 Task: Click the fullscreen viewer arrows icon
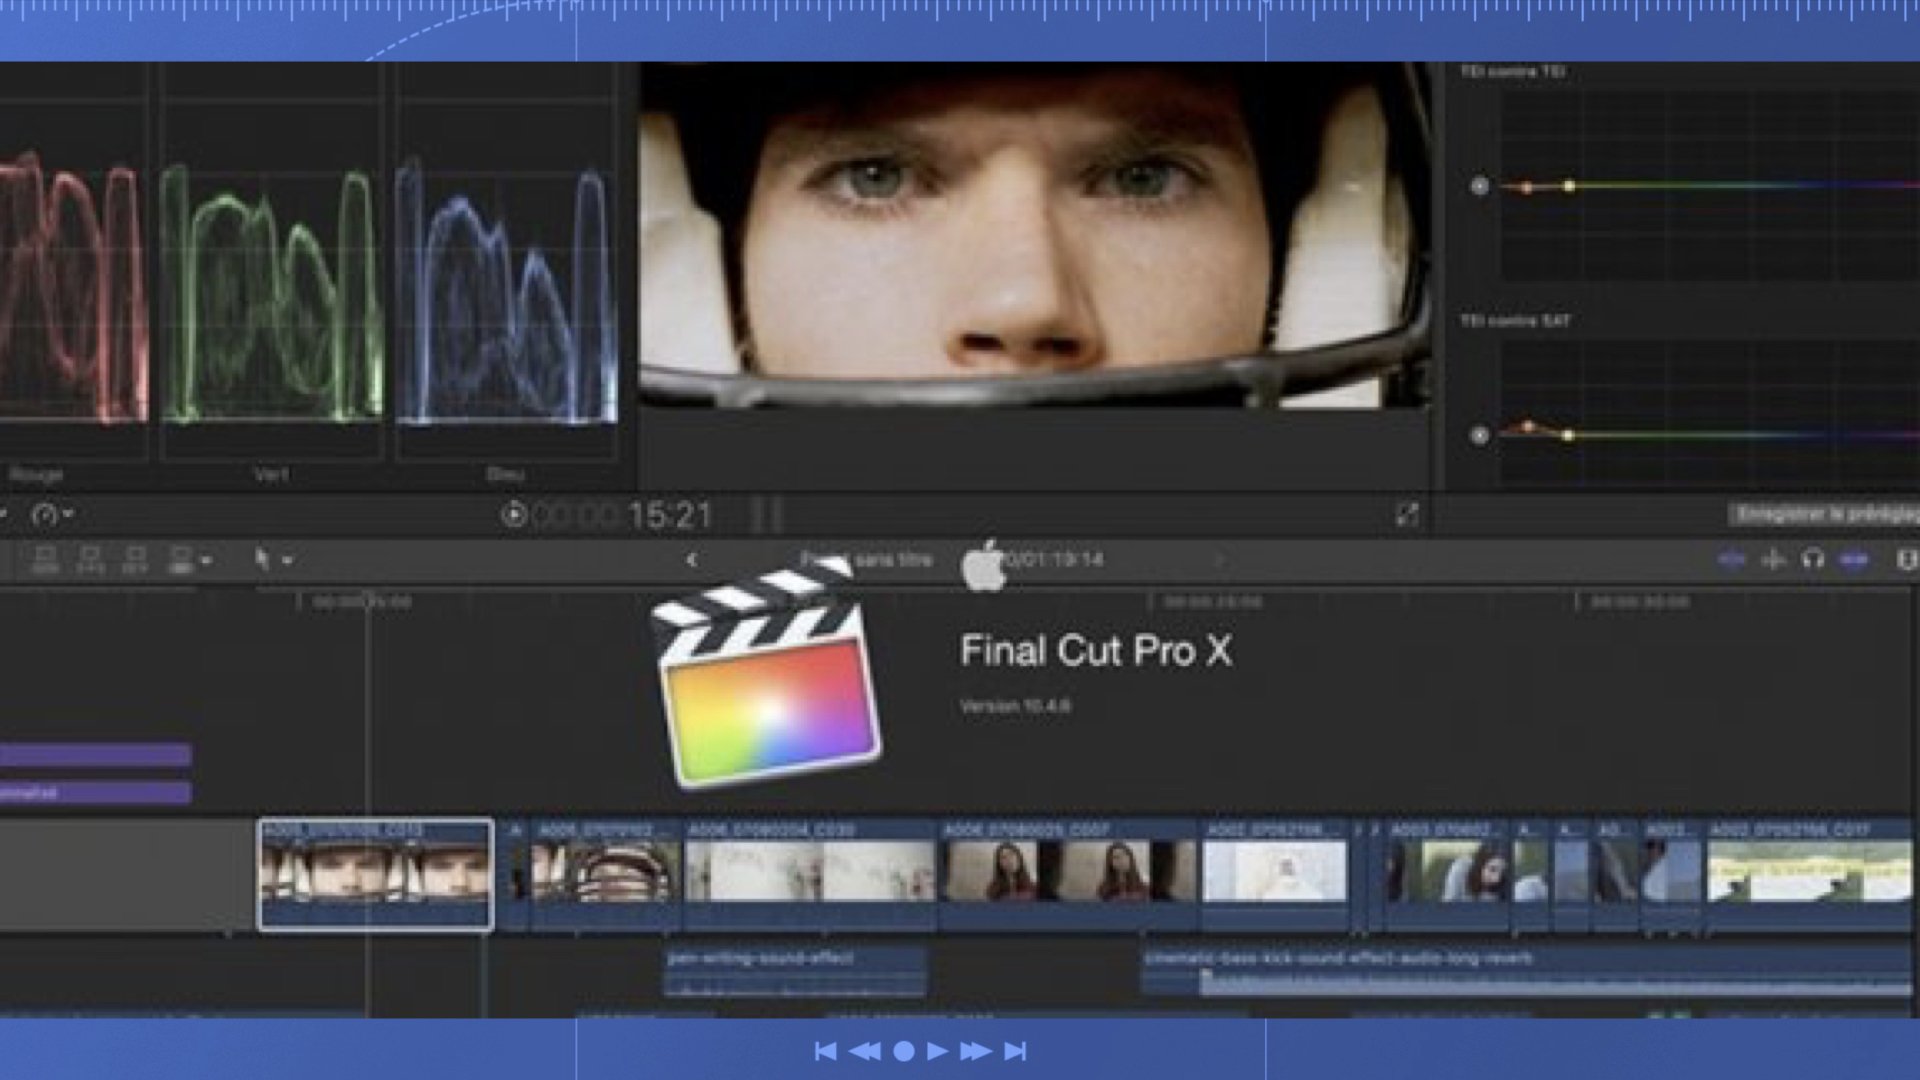pyautogui.click(x=1407, y=515)
